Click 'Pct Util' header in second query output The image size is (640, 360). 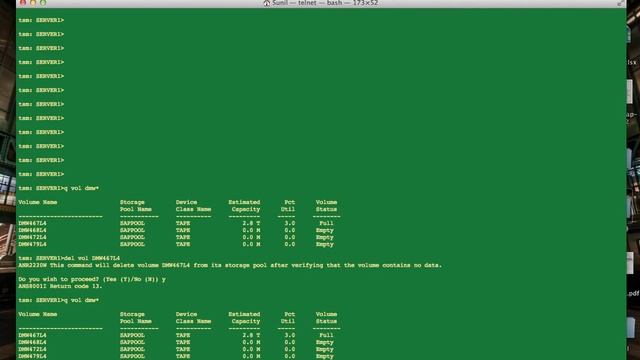[288, 318]
